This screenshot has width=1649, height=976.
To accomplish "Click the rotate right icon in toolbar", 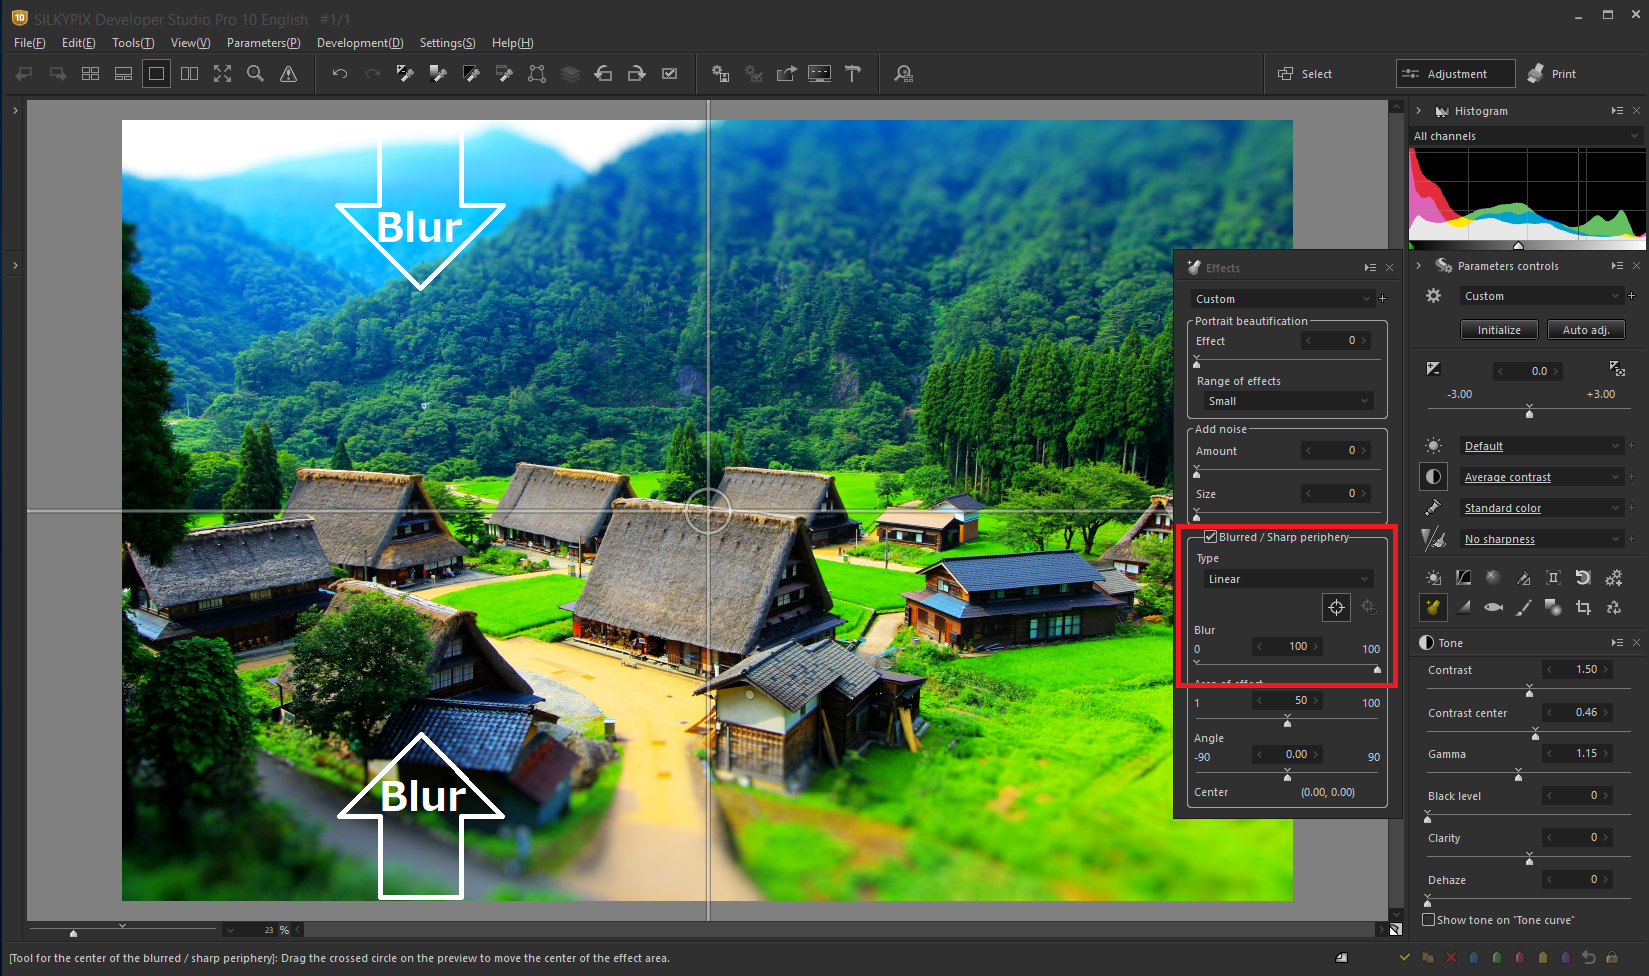I will (636, 74).
